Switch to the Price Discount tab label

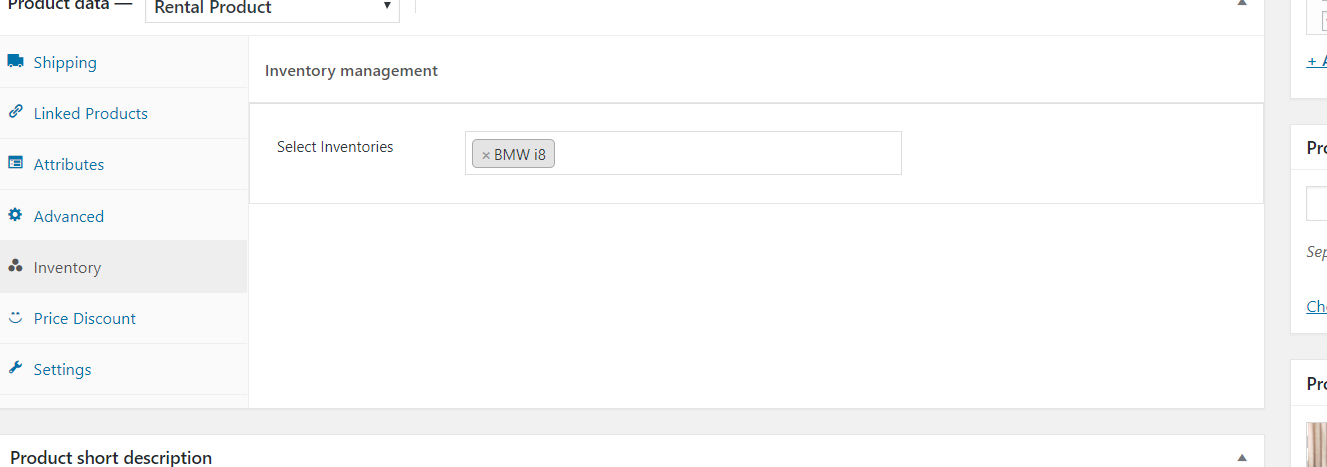(x=85, y=319)
